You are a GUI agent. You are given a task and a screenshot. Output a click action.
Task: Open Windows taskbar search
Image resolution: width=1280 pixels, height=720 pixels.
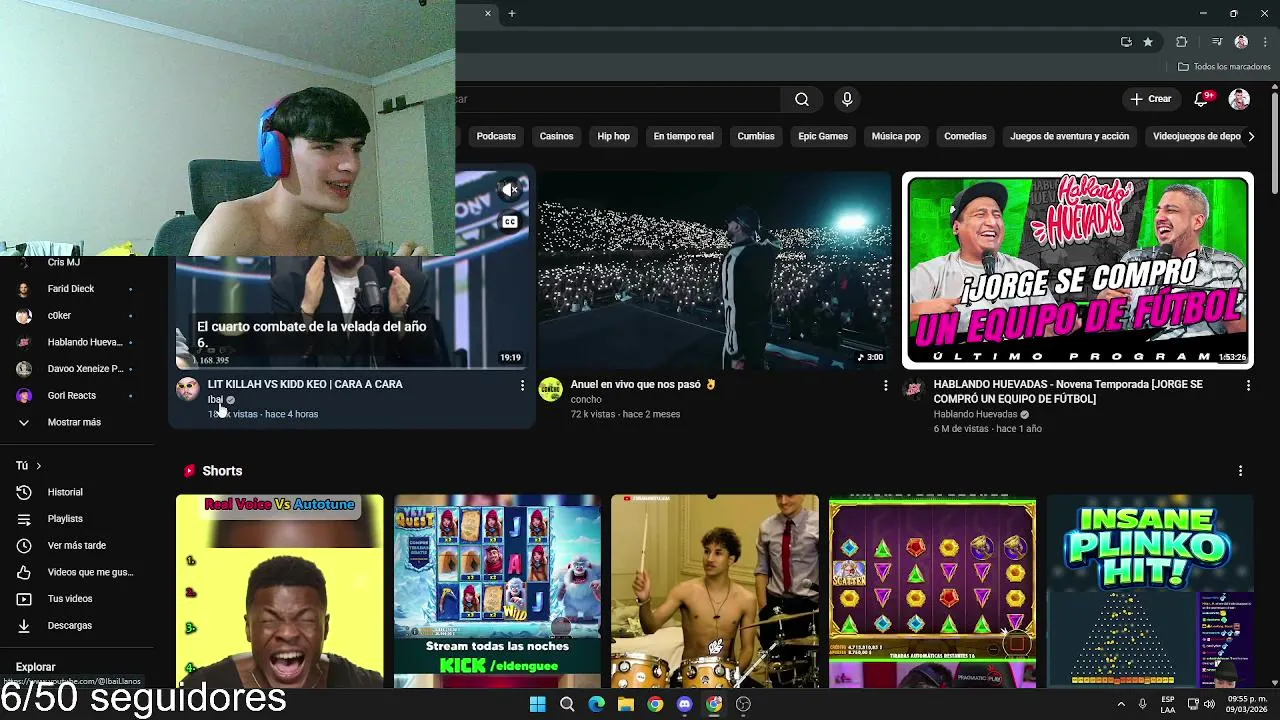[x=567, y=704]
